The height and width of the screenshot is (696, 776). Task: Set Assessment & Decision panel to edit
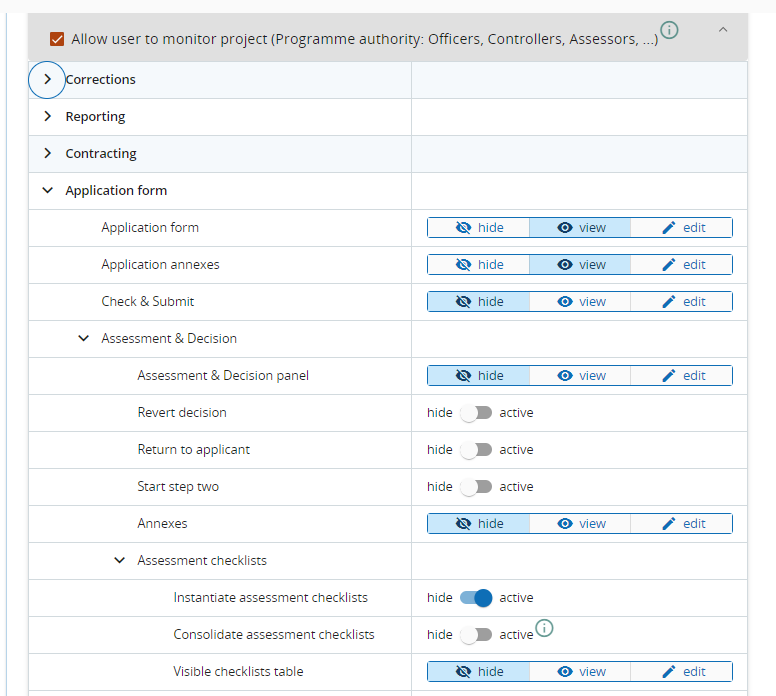(681, 376)
